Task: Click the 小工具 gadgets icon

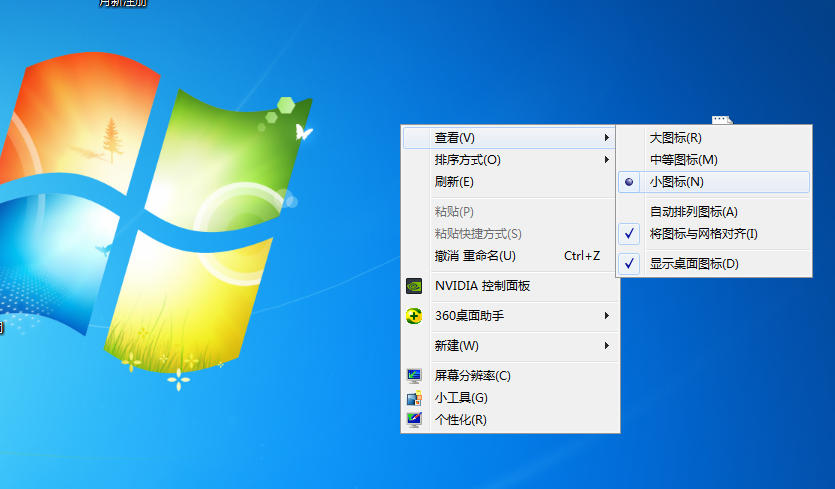Action: pos(414,398)
